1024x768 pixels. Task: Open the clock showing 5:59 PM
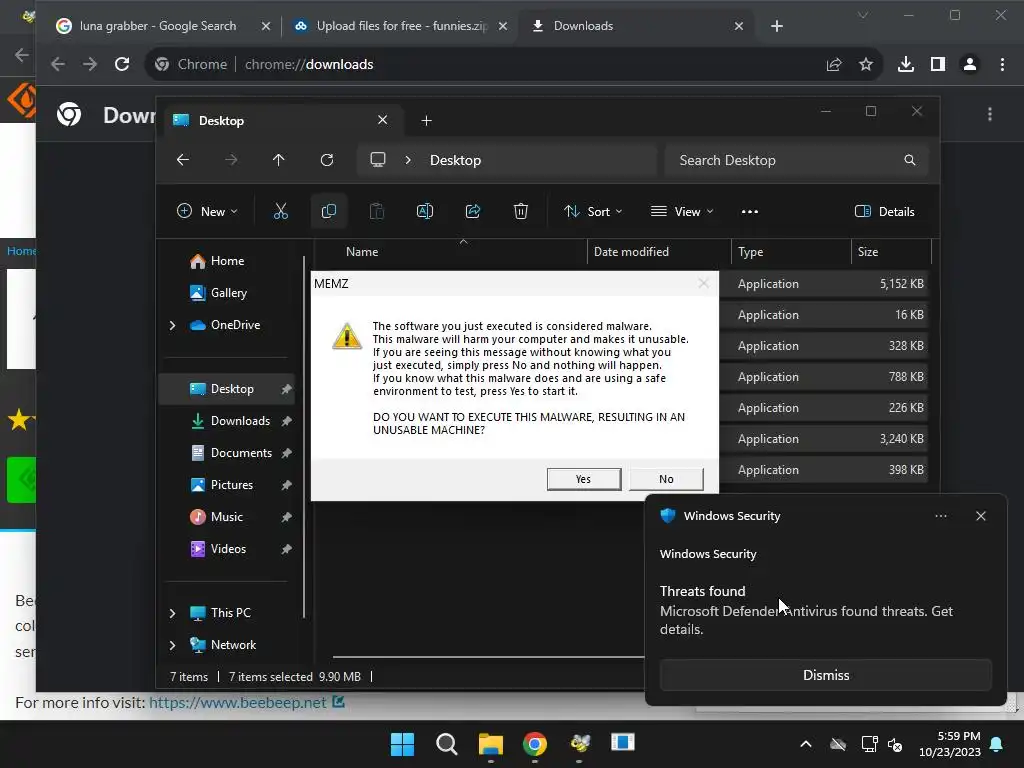click(950, 744)
